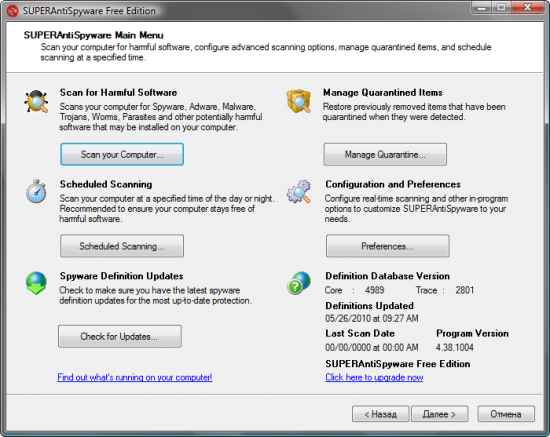The width and height of the screenshot is (550, 437).
Task: Click Check for Updates button
Action: (x=120, y=336)
